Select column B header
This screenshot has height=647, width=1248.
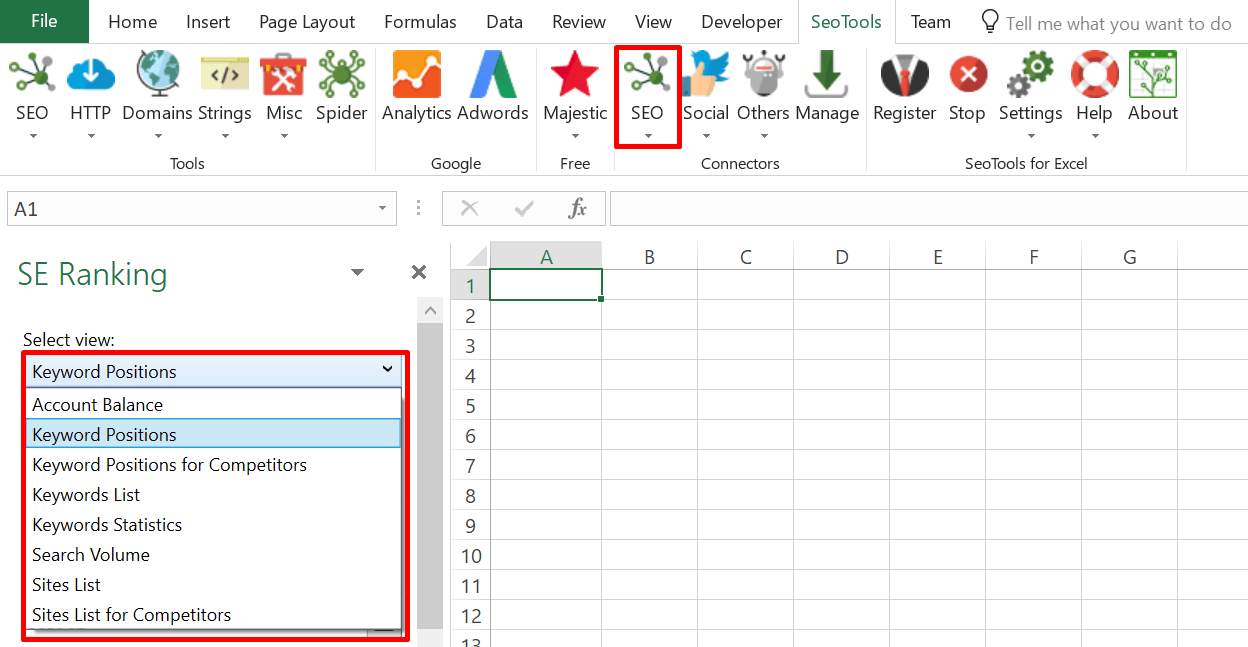point(649,257)
